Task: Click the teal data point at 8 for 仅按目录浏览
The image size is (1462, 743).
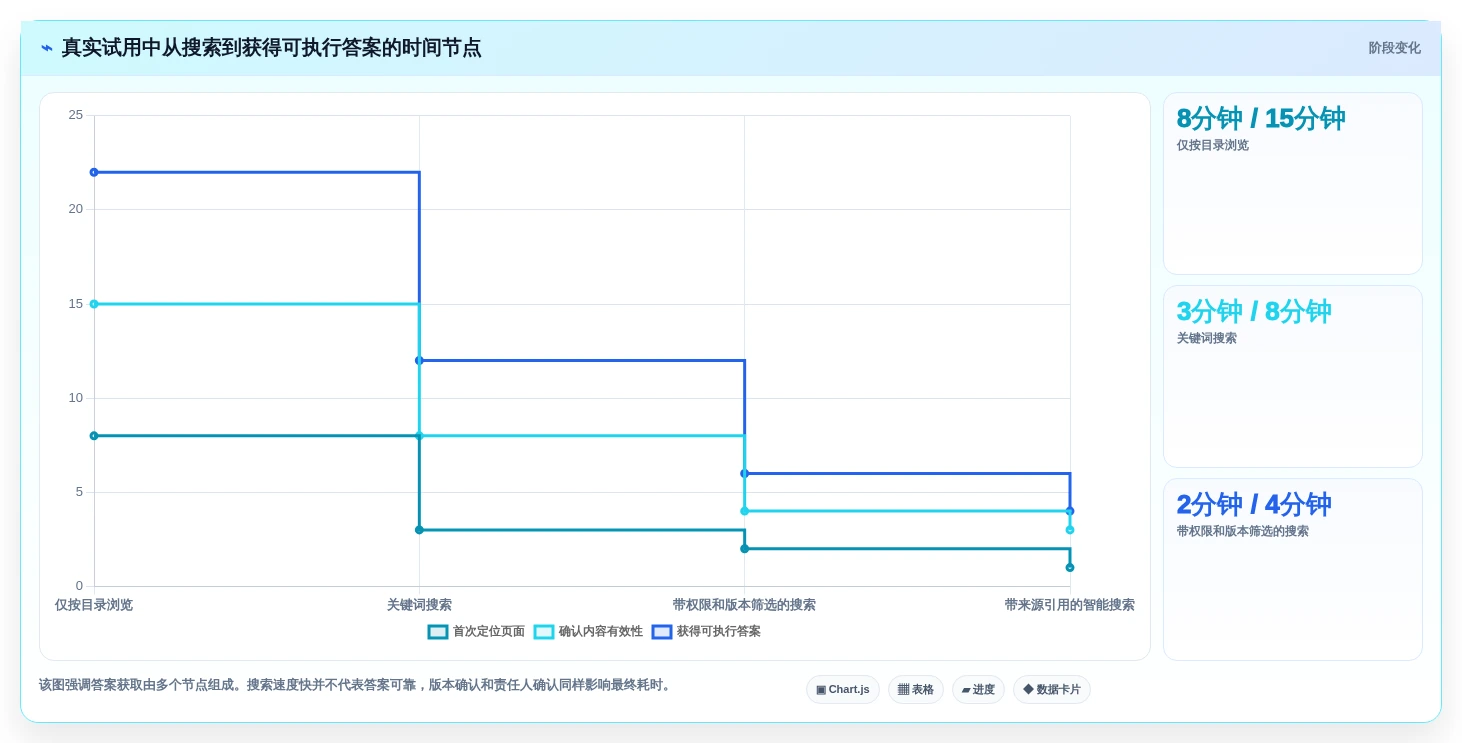Action: pos(94,436)
